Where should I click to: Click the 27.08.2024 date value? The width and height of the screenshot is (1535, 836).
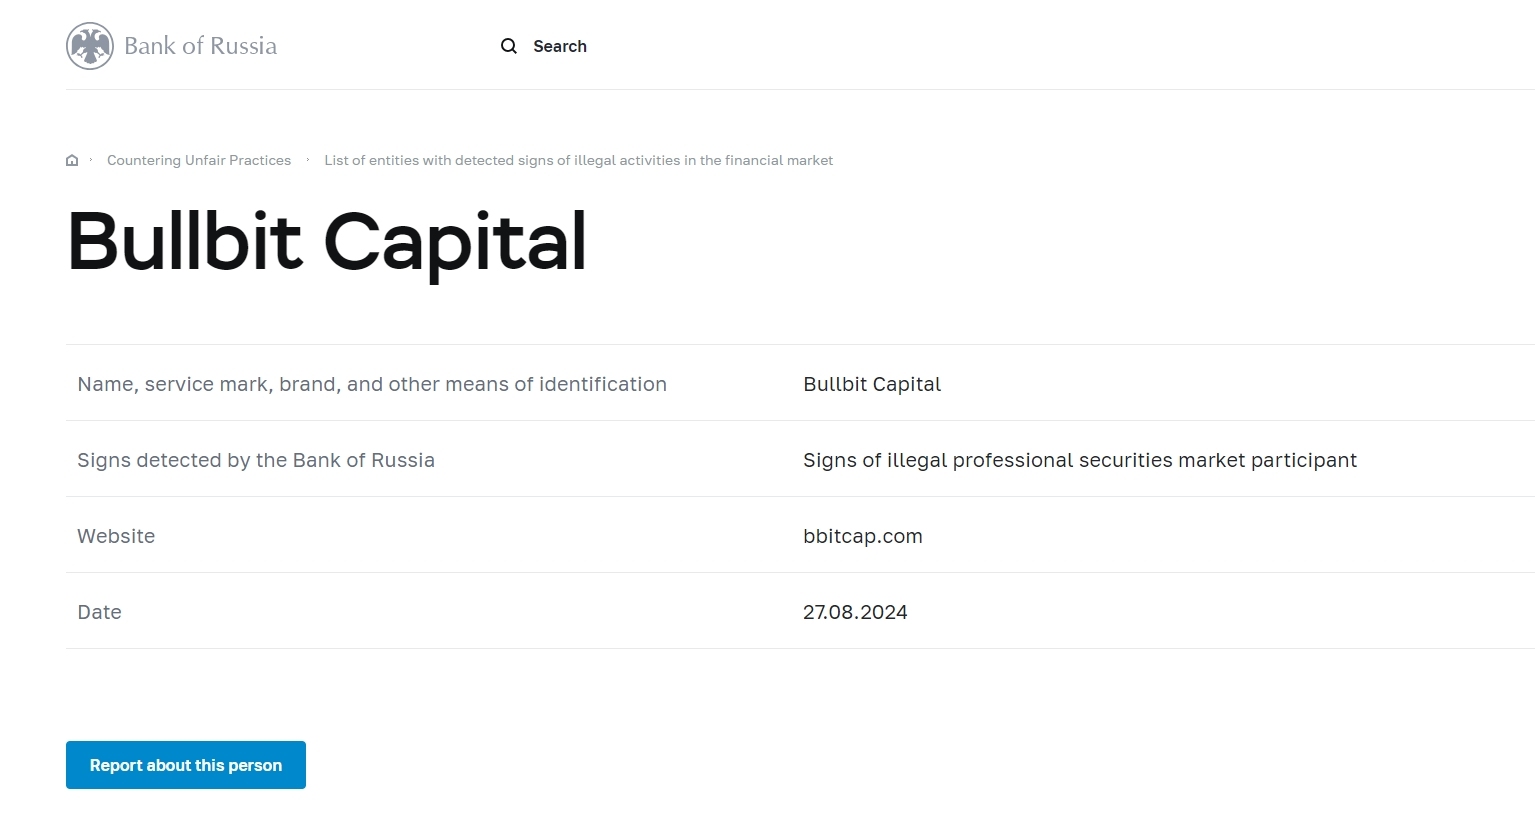pos(855,612)
